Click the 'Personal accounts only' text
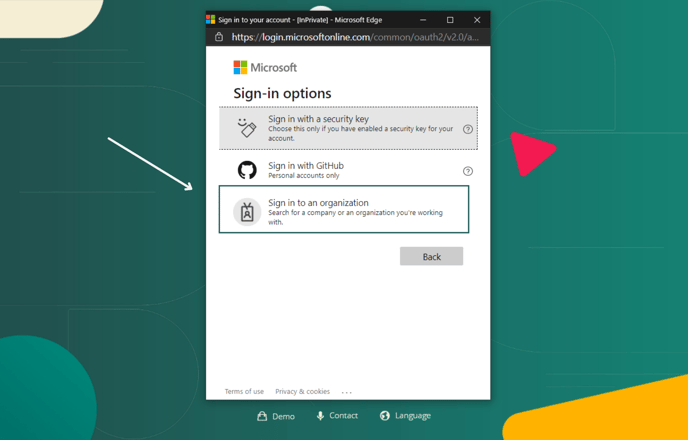 click(304, 175)
